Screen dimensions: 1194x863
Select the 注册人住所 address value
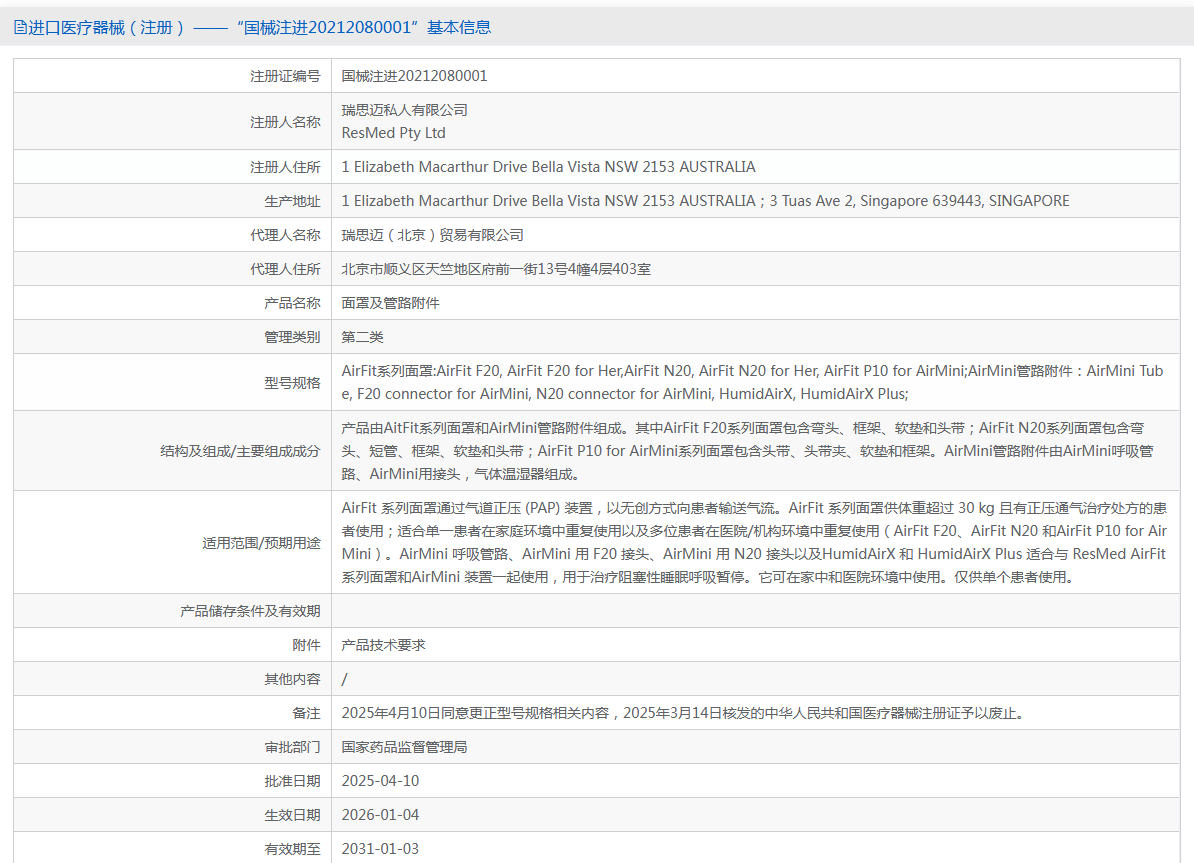[548, 167]
